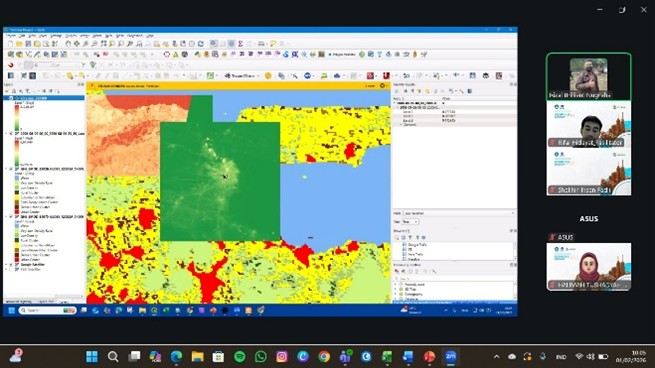Click the message bar gear icon
The height and width of the screenshot is (368, 655).
pyautogui.click(x=382, y=86)
